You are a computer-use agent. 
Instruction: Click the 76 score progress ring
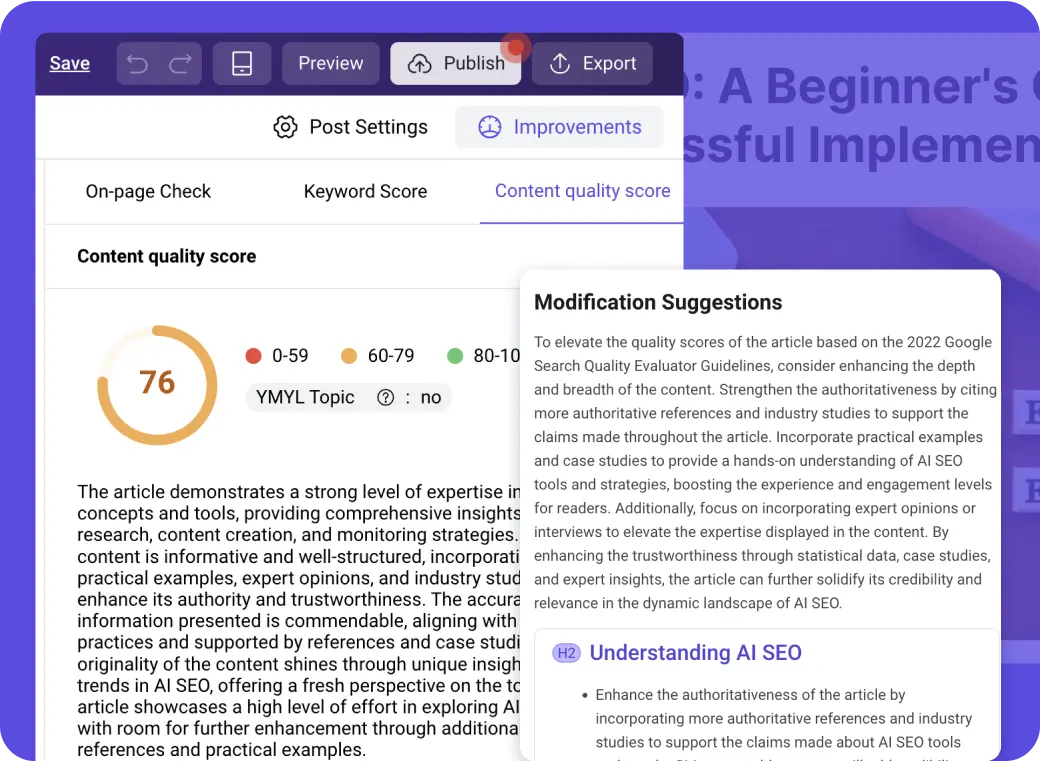pyautogui.click(x=157, y=384)
